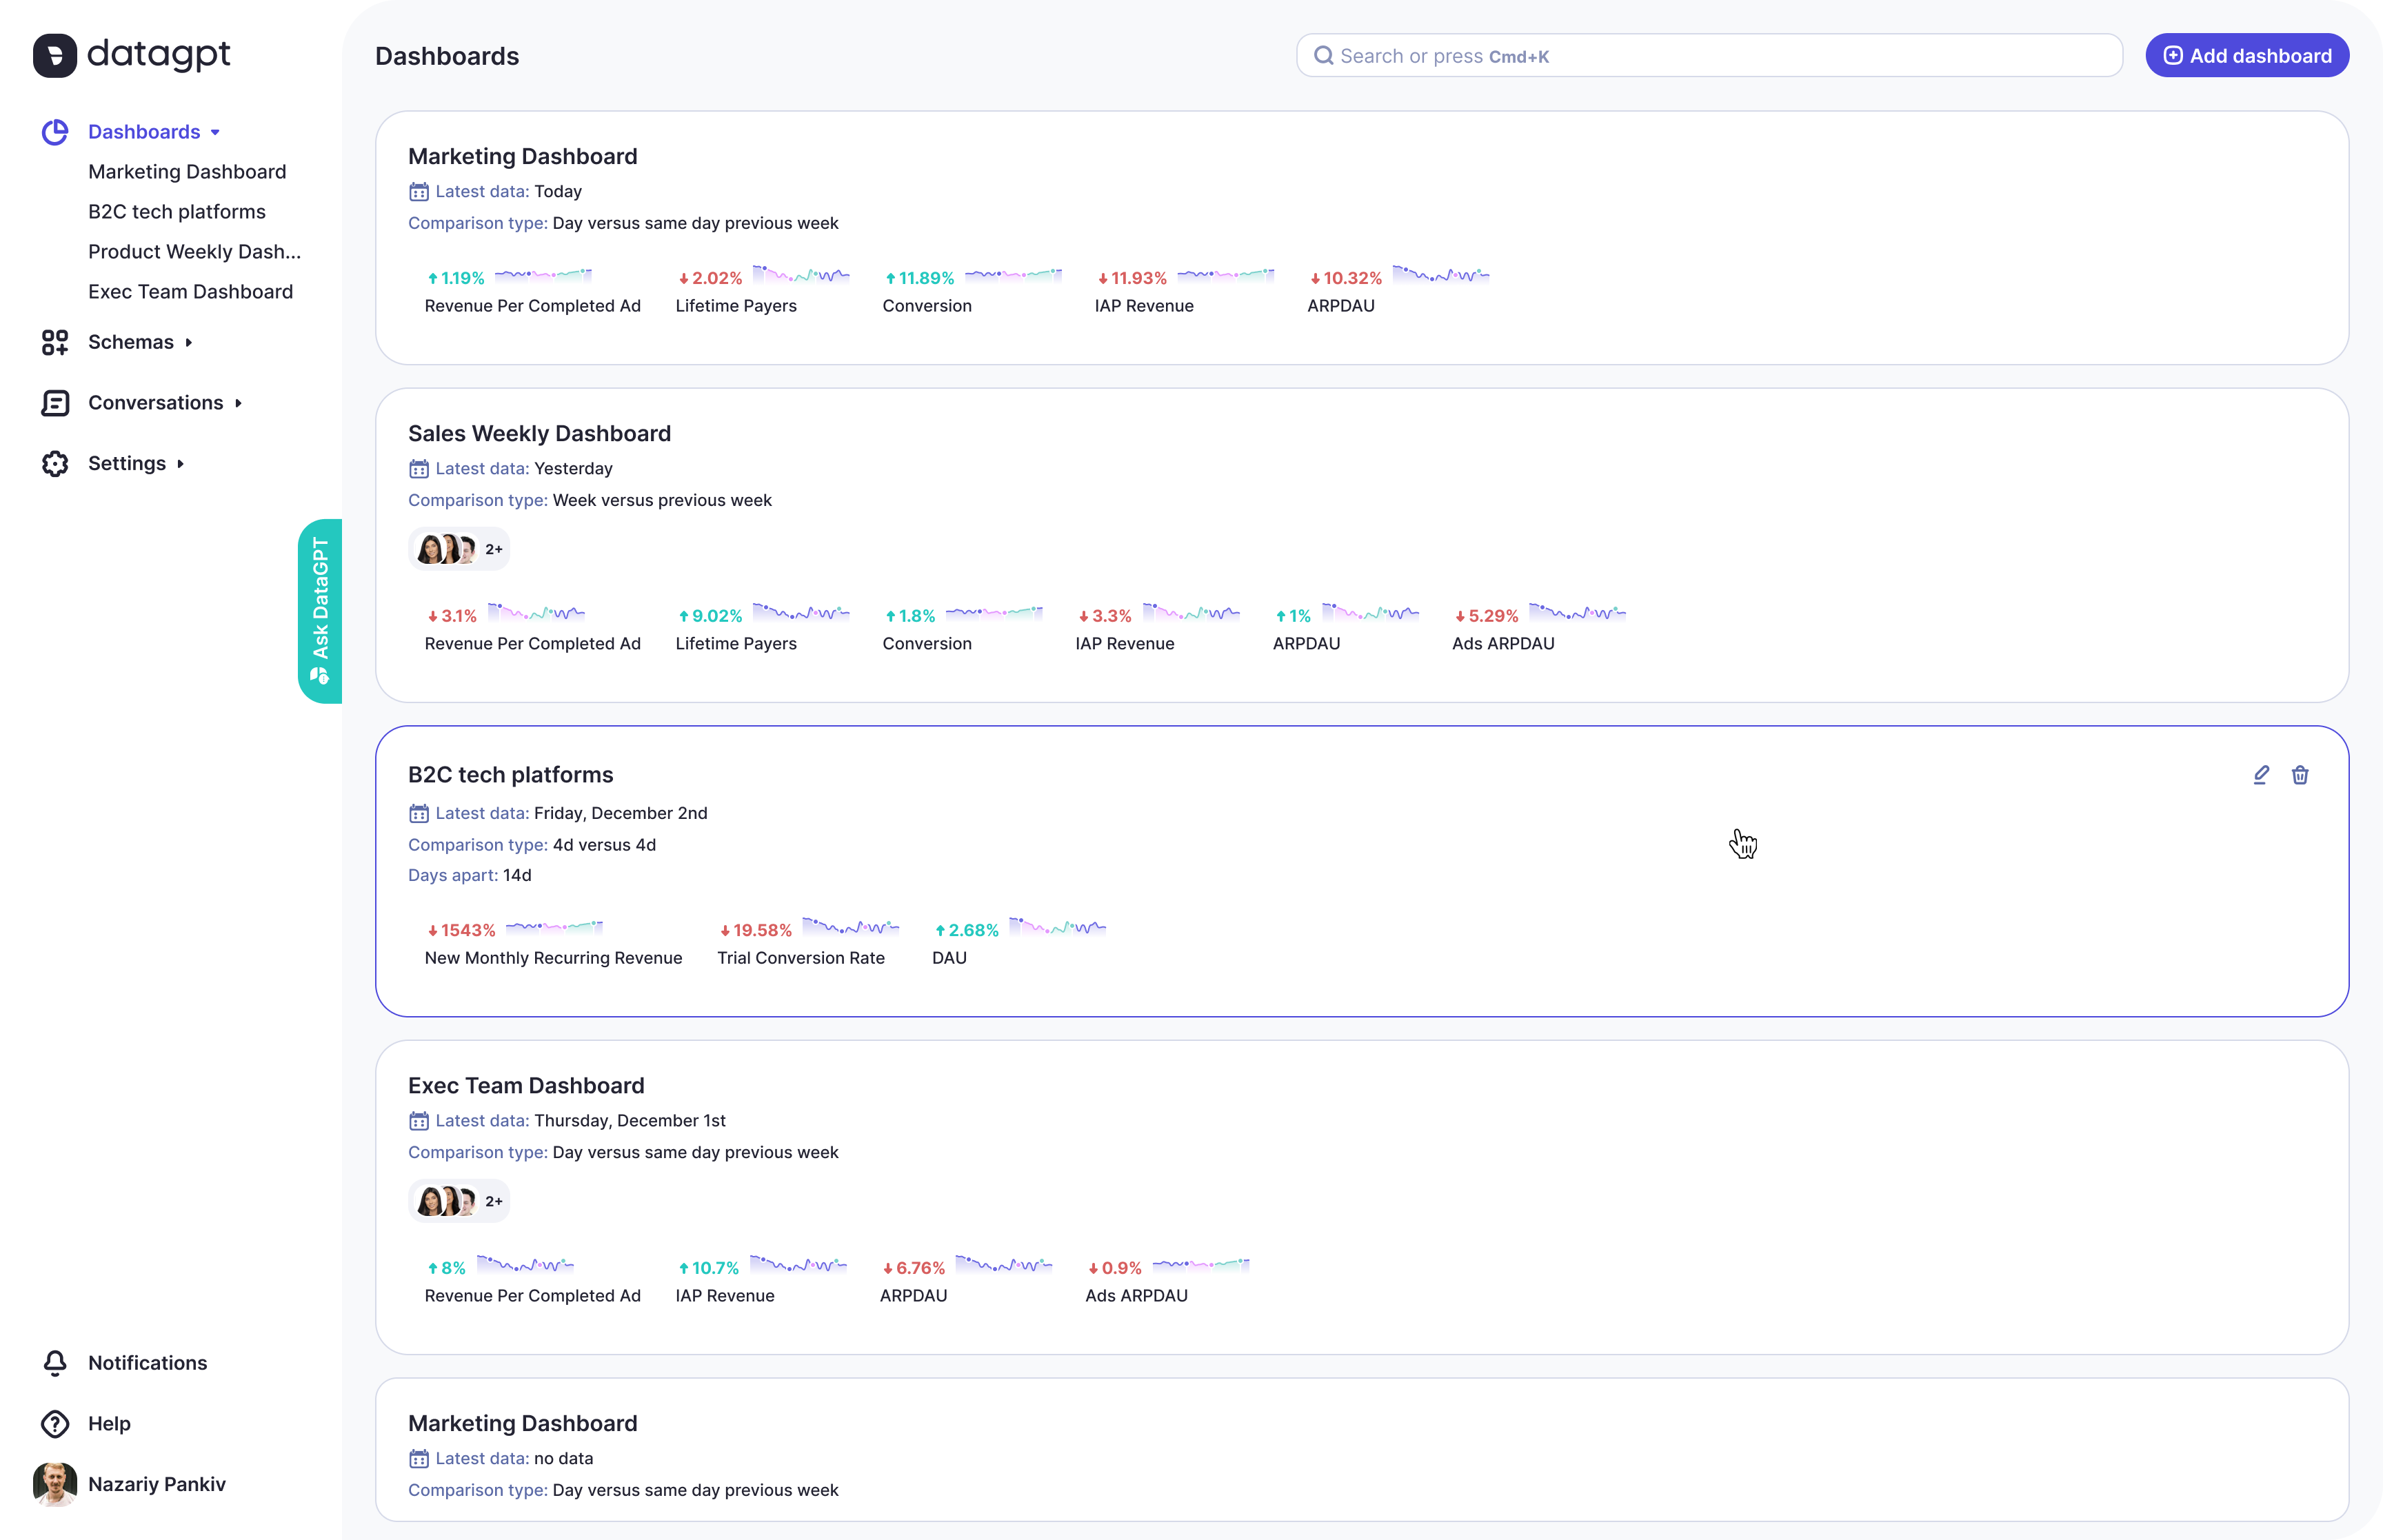The image size is (2383, 1540).
Task: Open Notifications via the bell icon
Action: 55,1363
